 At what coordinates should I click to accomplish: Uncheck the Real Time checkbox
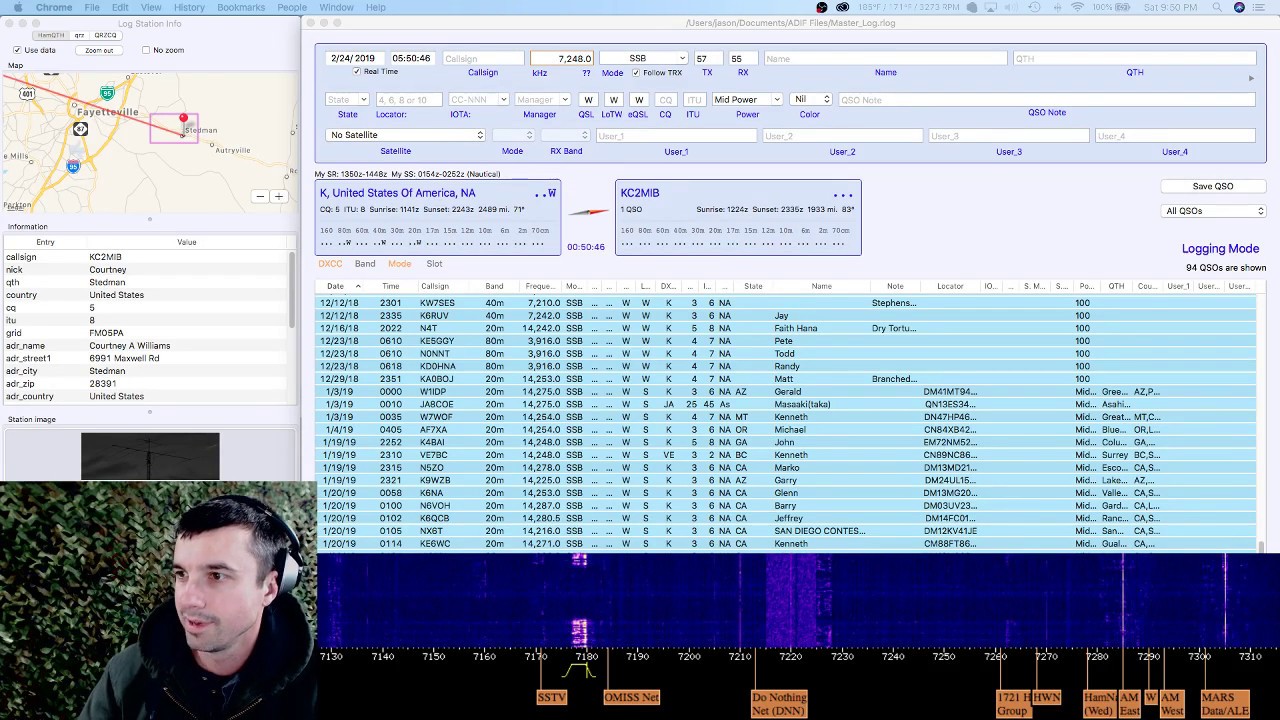tap(357, 72)
